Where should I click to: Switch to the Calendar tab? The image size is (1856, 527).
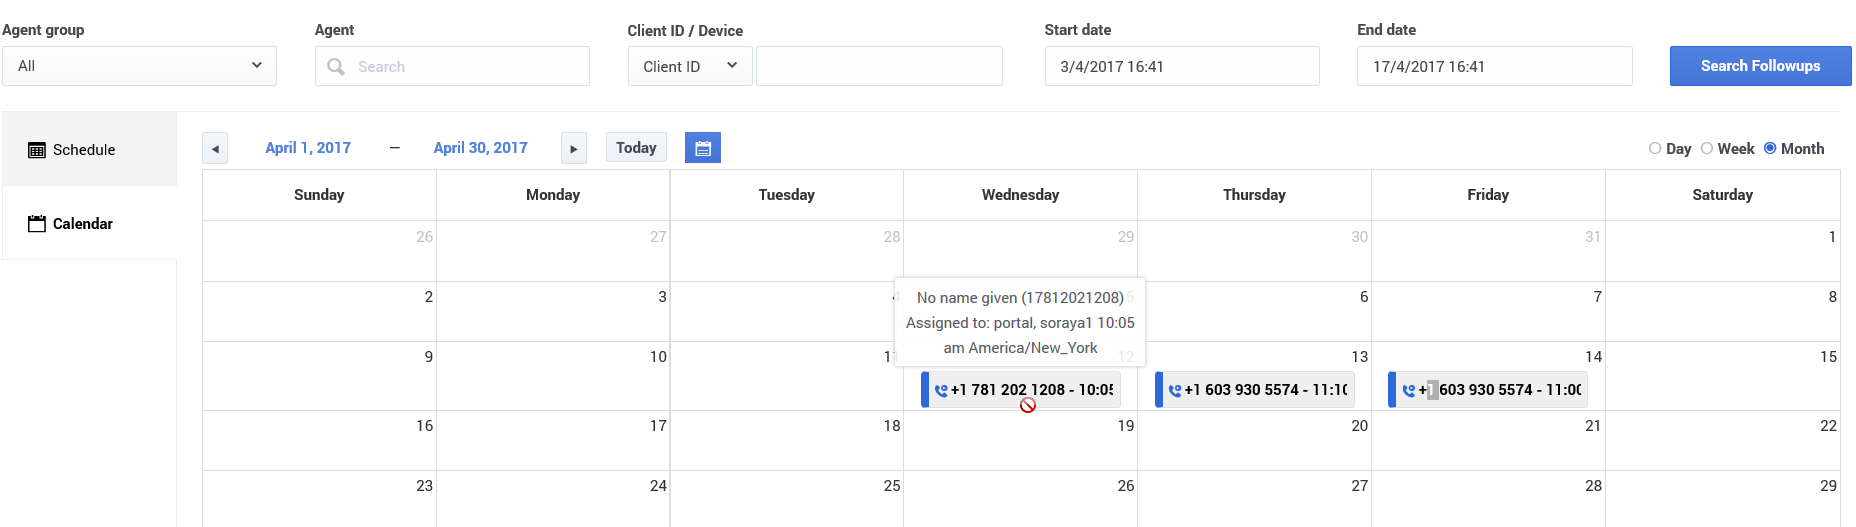click(83, 224)
